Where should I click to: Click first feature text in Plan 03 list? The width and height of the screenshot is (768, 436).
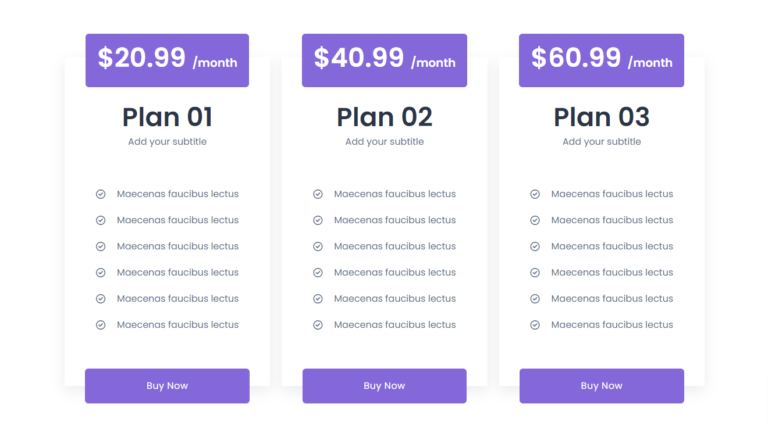612,194
